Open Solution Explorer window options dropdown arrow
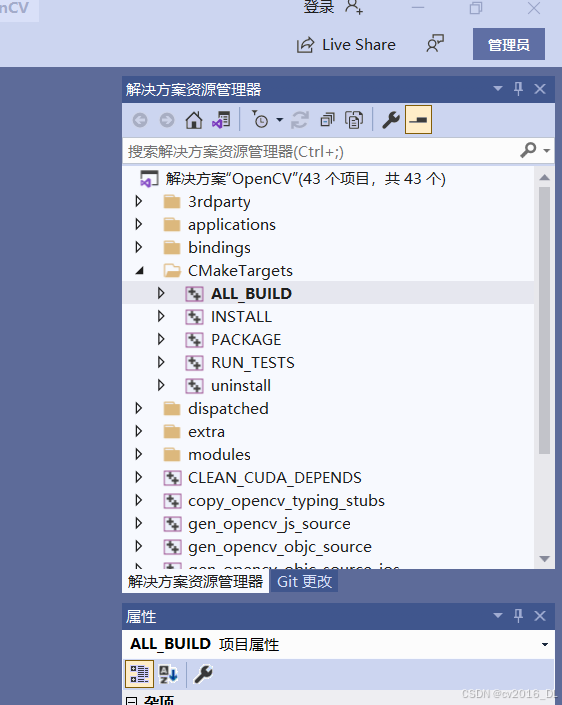The width and height of the screenshot is (562, 705). click(498, 89)
